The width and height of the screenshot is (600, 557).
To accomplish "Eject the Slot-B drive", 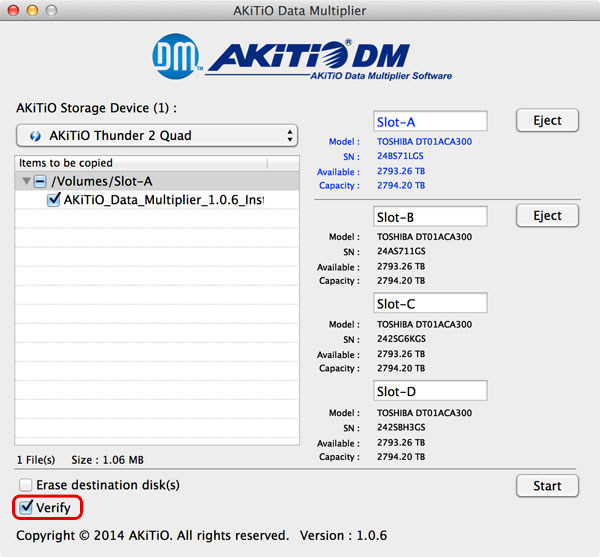I will pos(547,215).
